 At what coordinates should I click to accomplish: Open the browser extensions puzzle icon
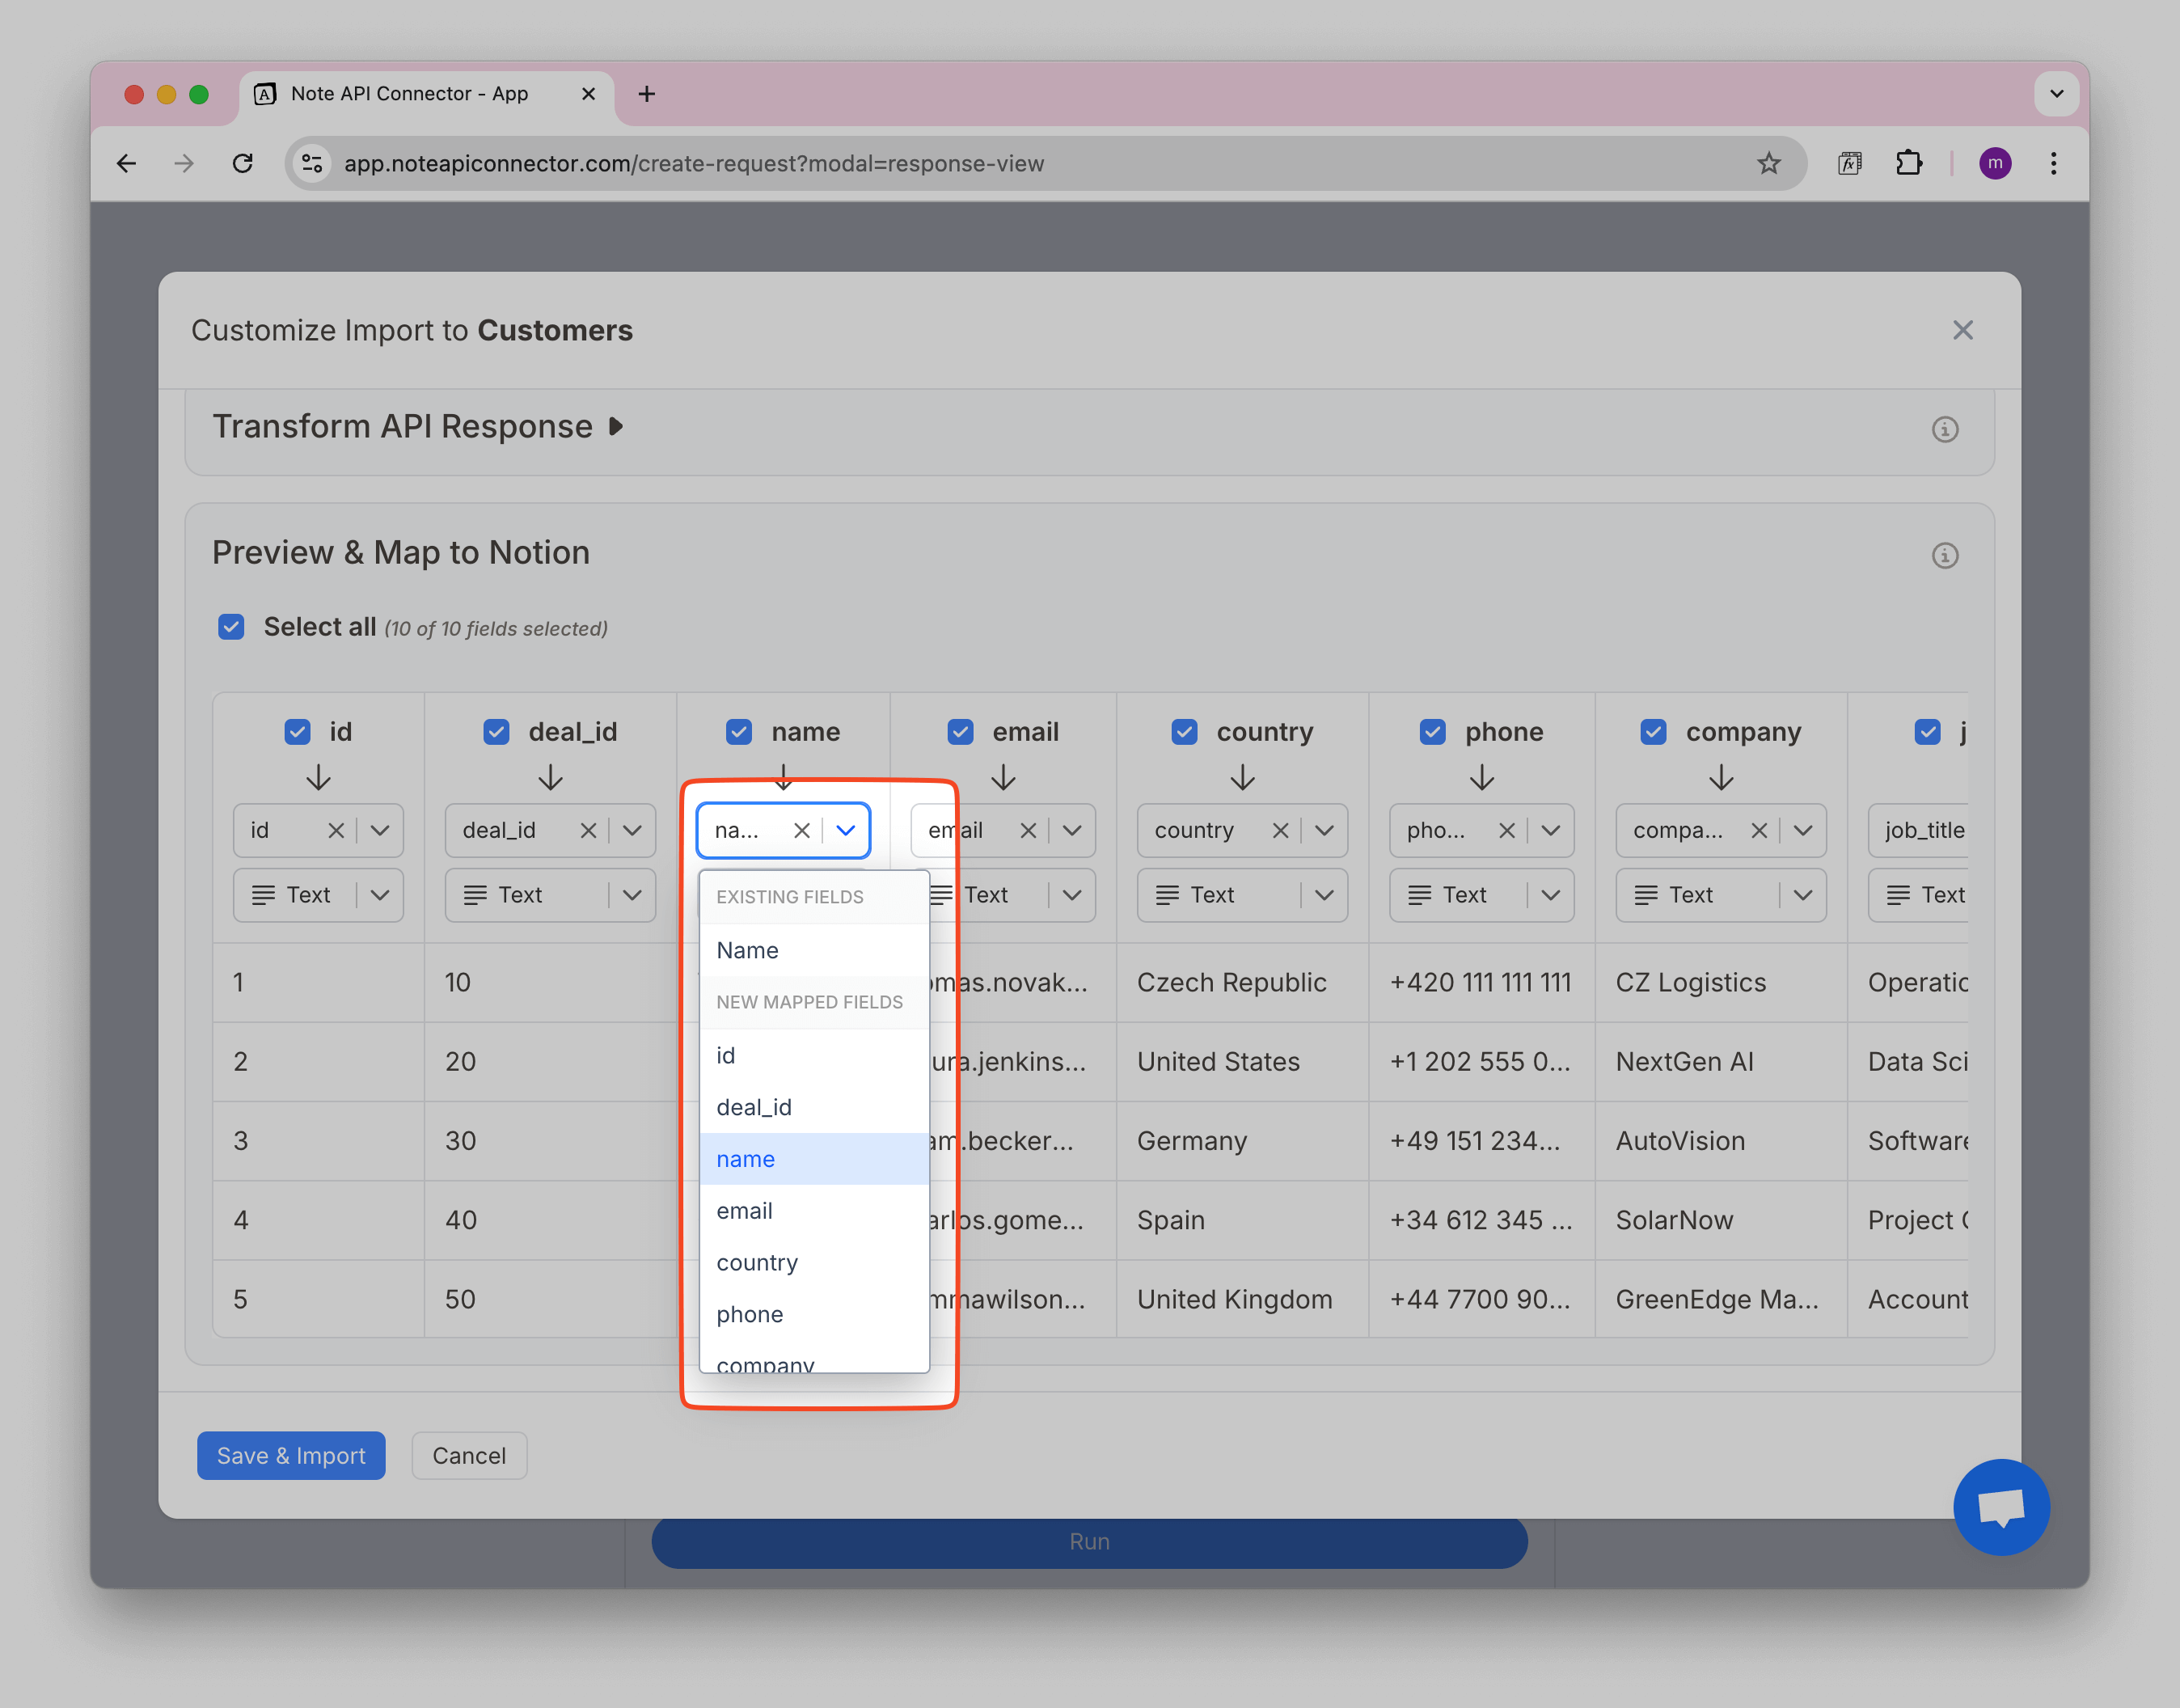click(x=1908, y=163)
